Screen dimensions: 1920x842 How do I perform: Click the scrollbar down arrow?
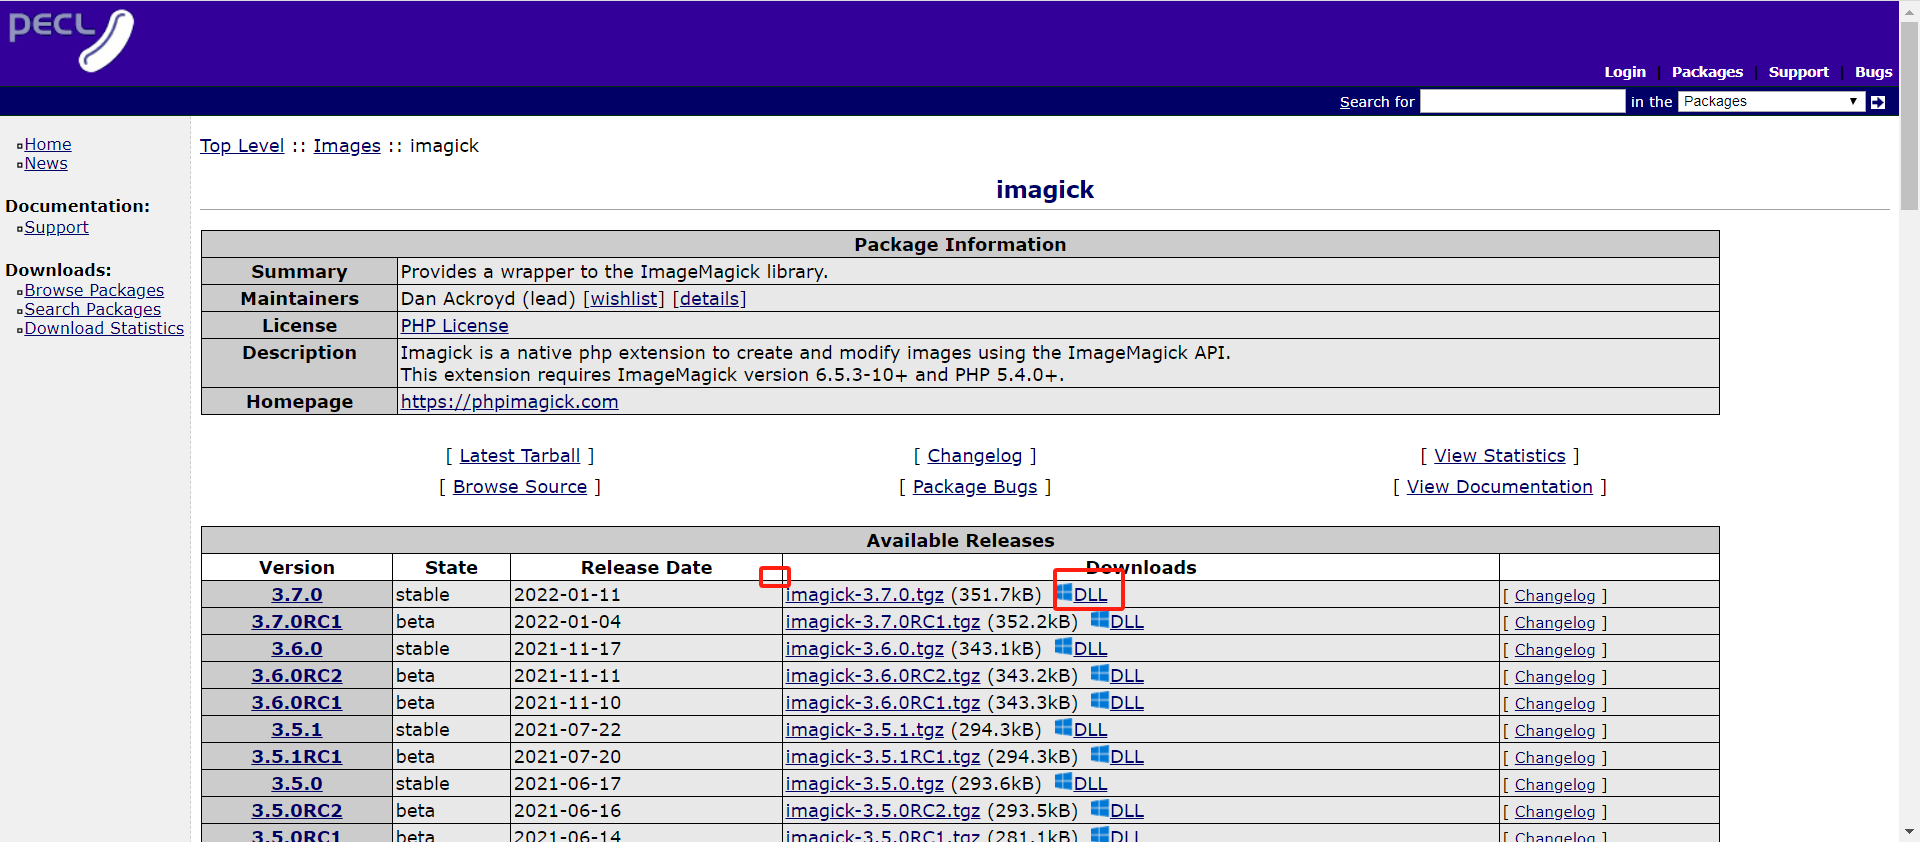click(x=1909, y=831)
